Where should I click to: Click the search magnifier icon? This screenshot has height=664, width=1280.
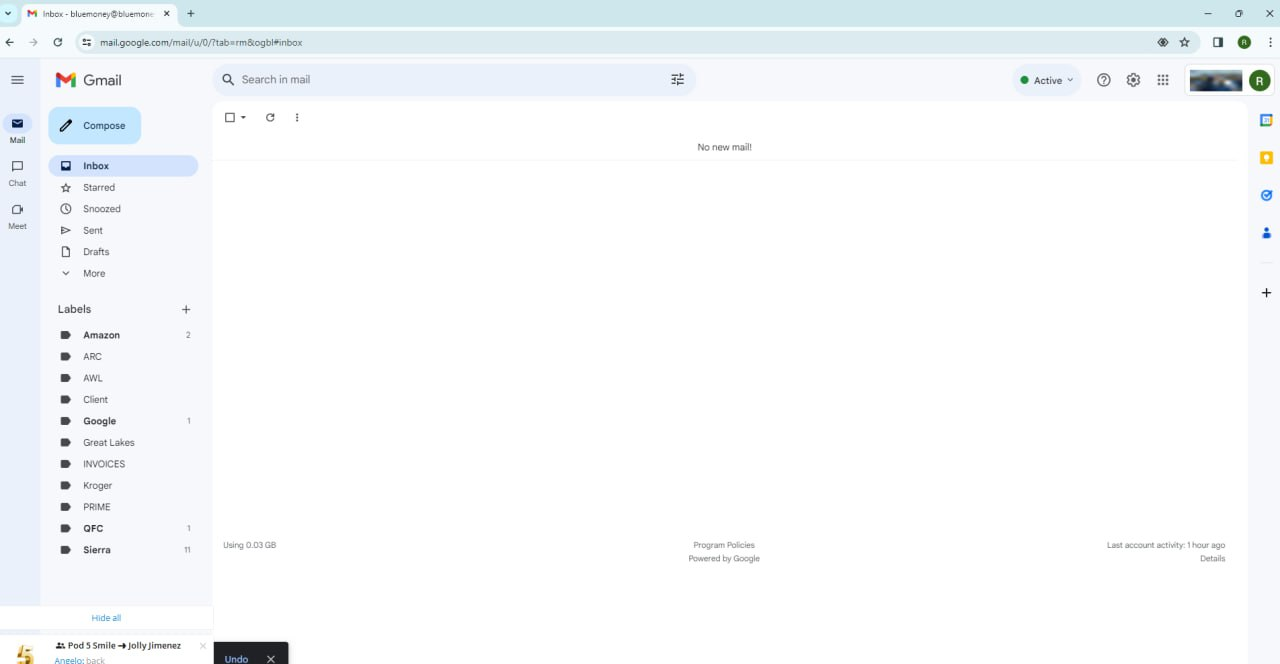228,80
